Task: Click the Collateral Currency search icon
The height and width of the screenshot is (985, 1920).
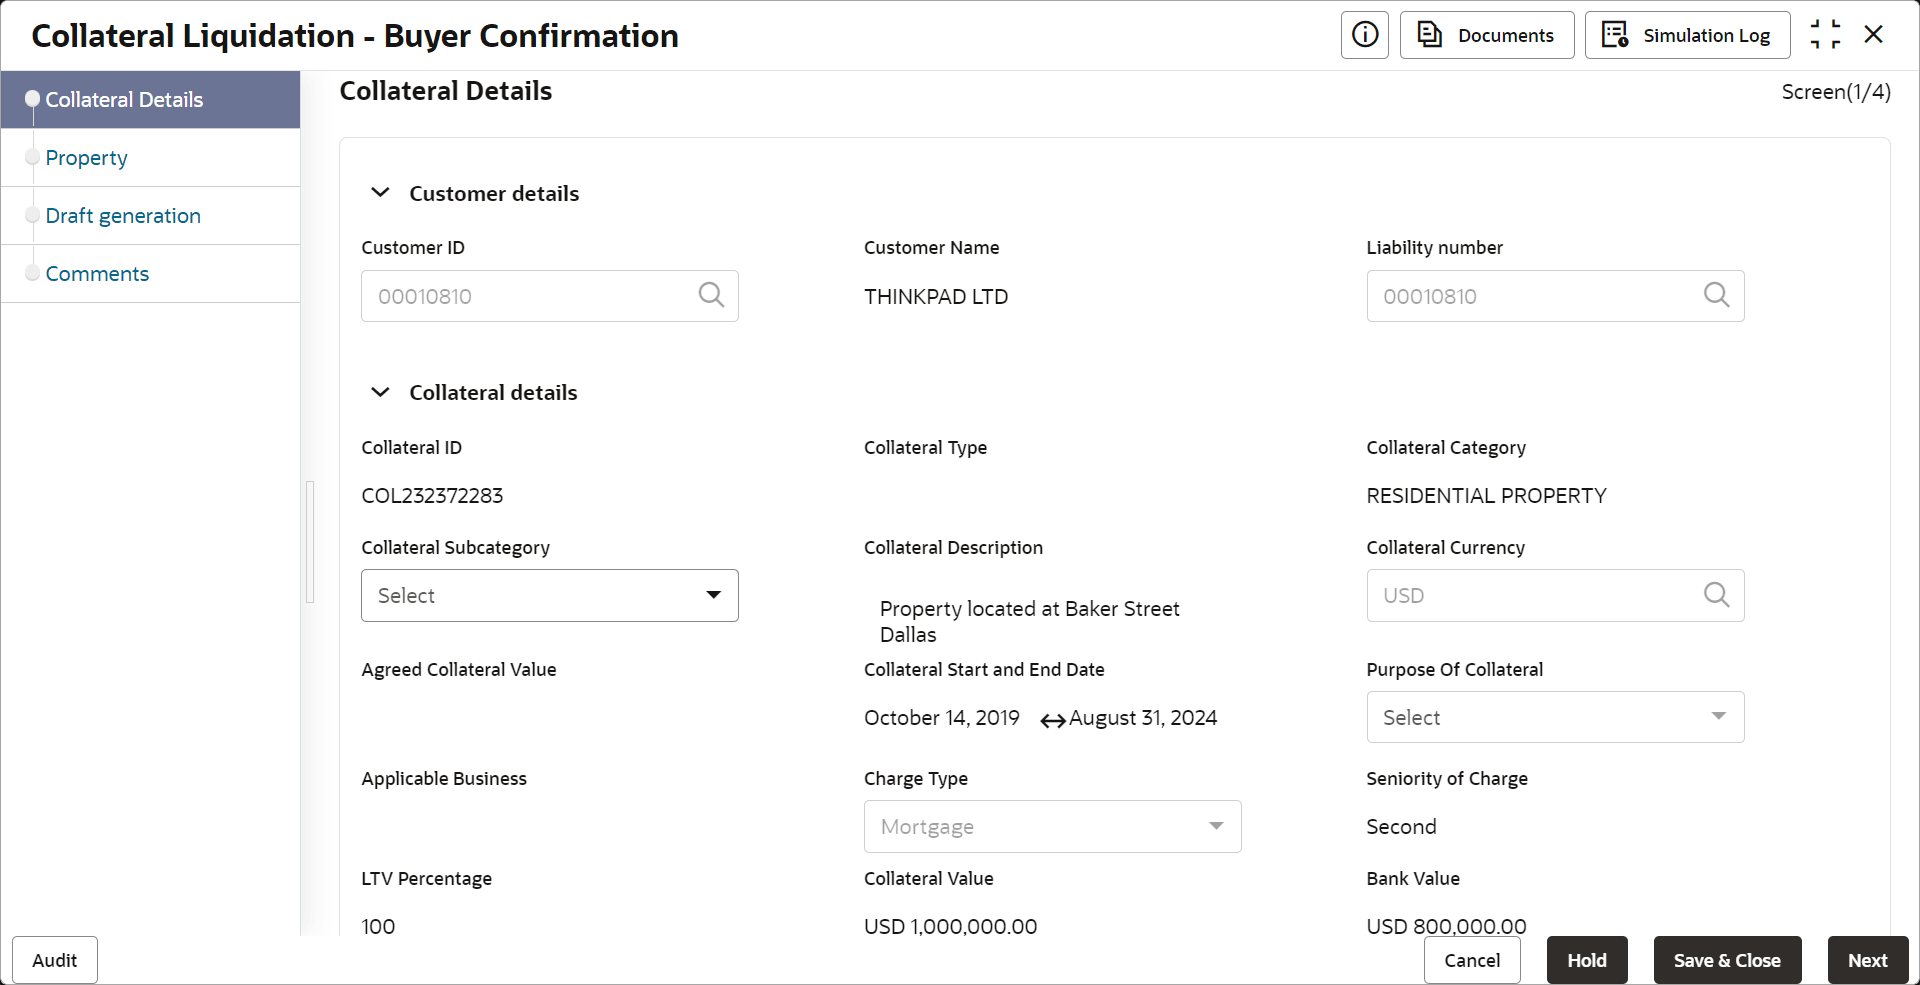Action: pos(1716,595)
